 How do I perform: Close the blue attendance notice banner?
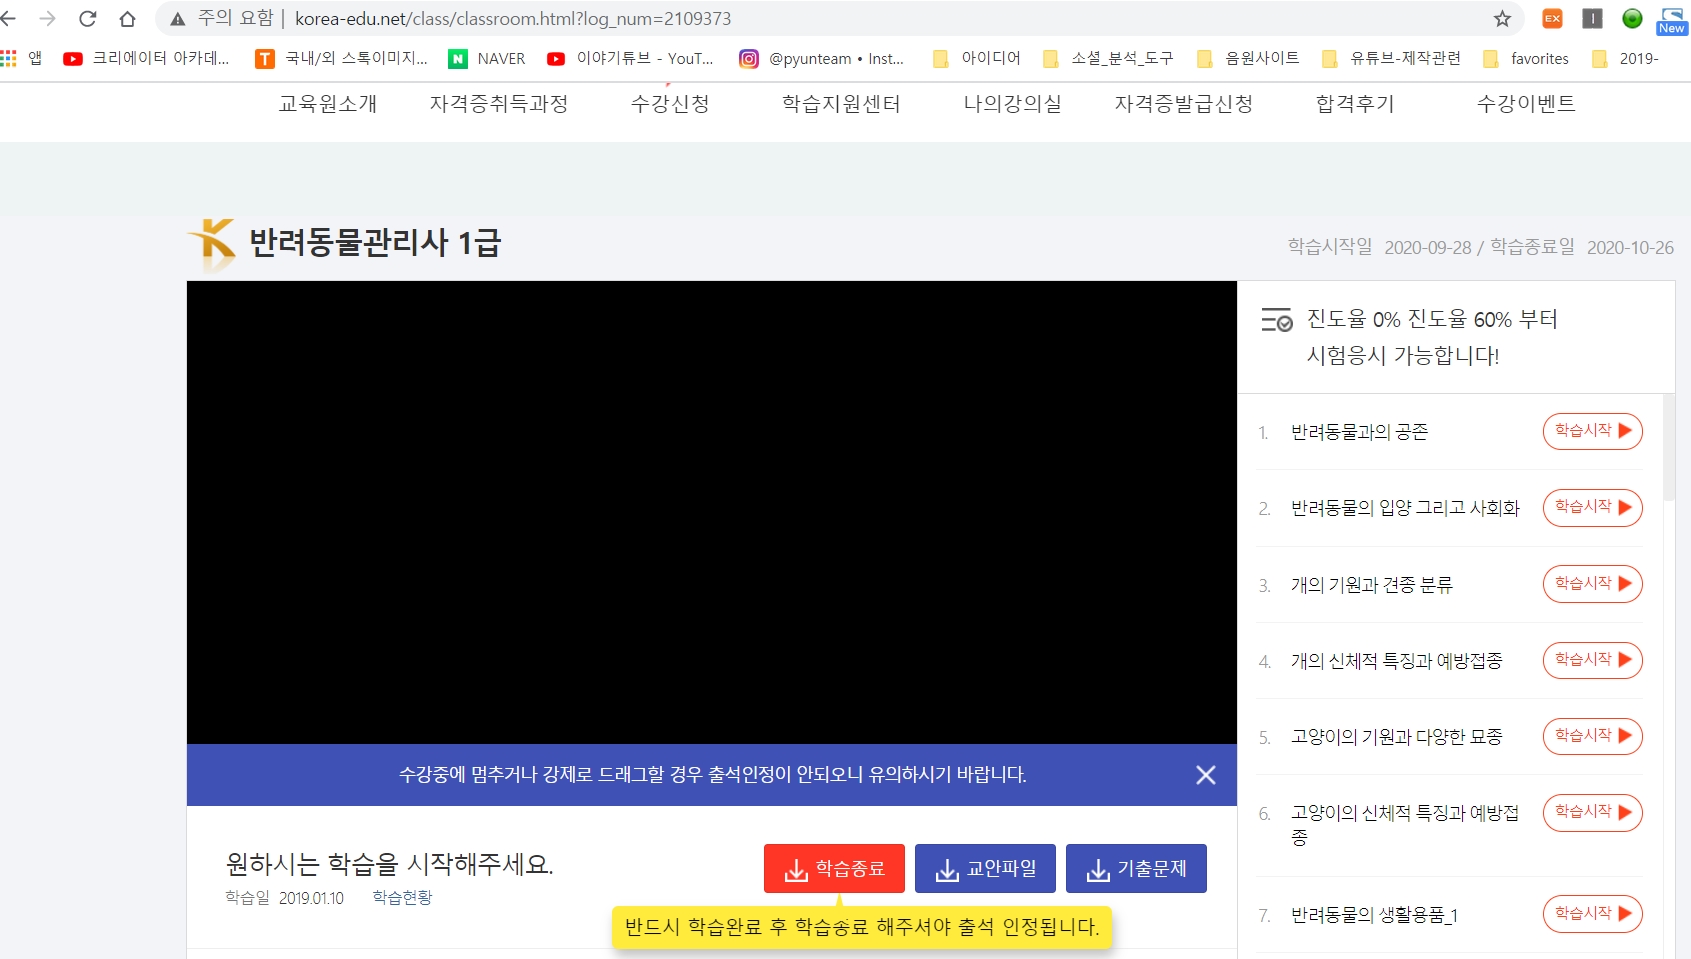click(x=1206, y=775)
